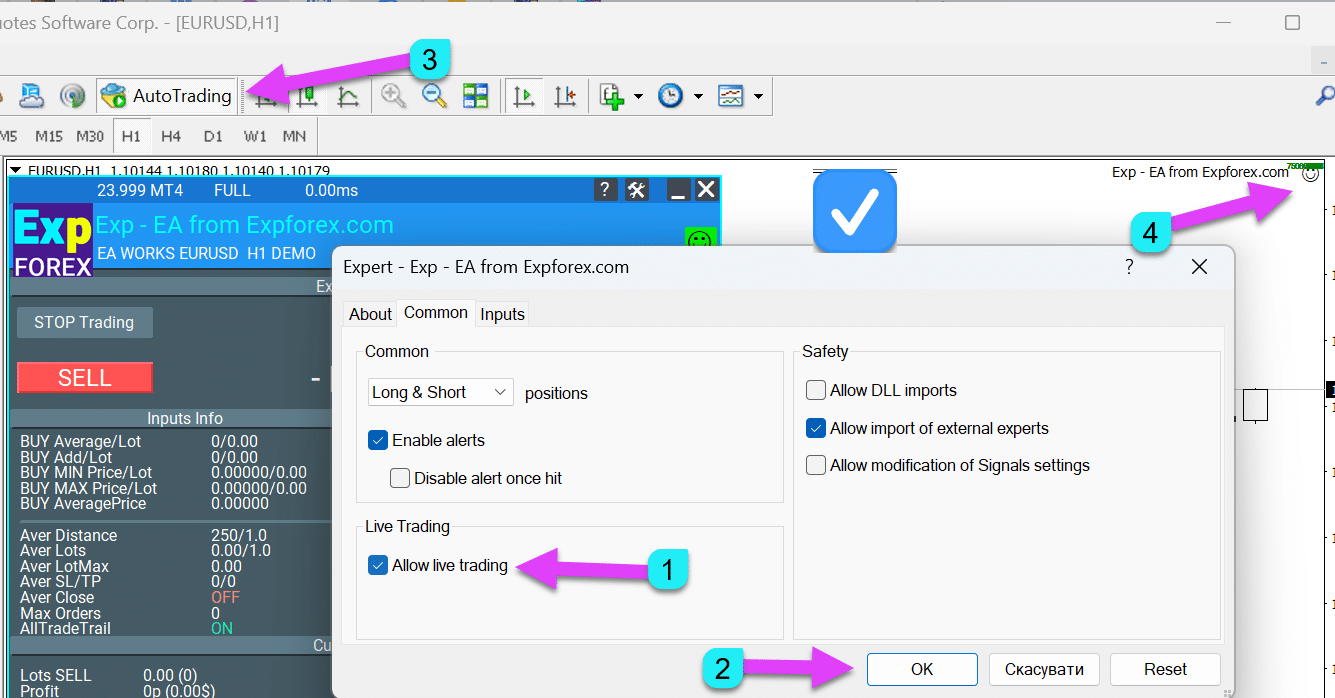Check the Disable alert once hit box

[x=400, y=478]
